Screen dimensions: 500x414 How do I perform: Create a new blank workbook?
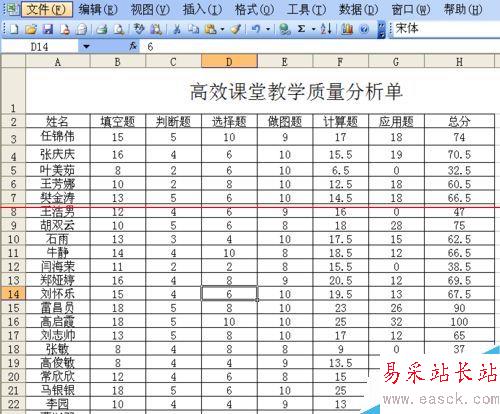tap(14, 29)
